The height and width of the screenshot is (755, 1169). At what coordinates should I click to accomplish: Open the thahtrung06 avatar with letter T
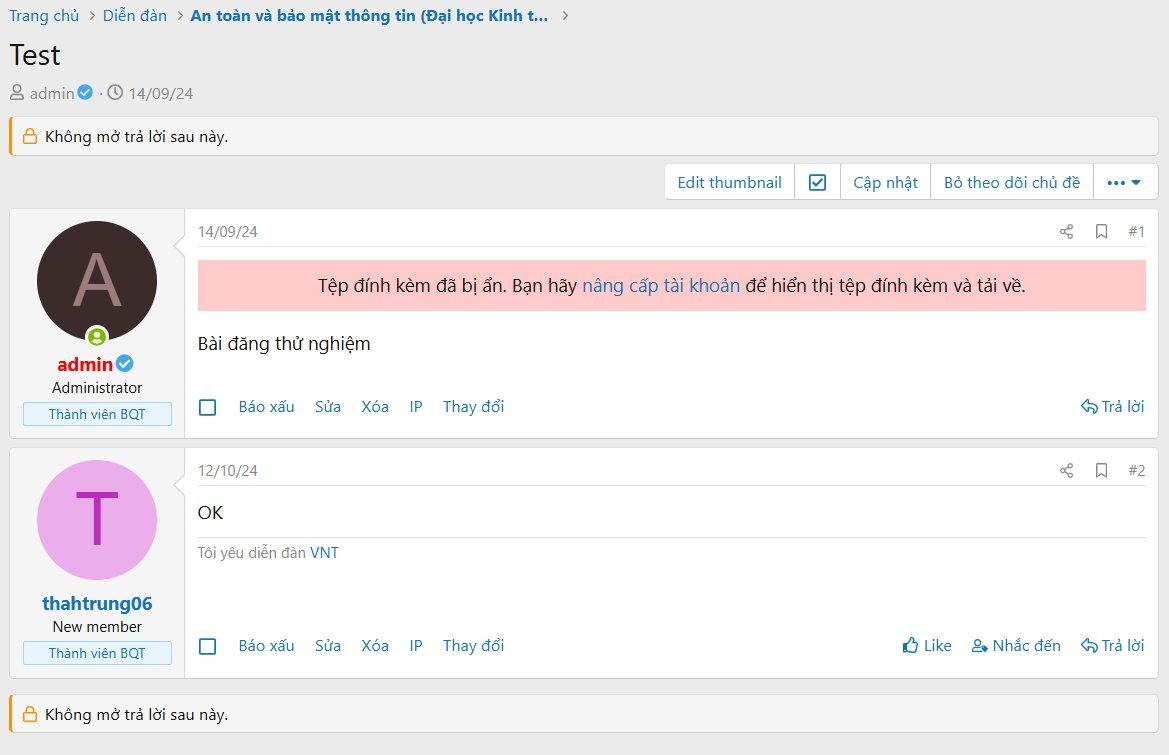click(97, 520)
